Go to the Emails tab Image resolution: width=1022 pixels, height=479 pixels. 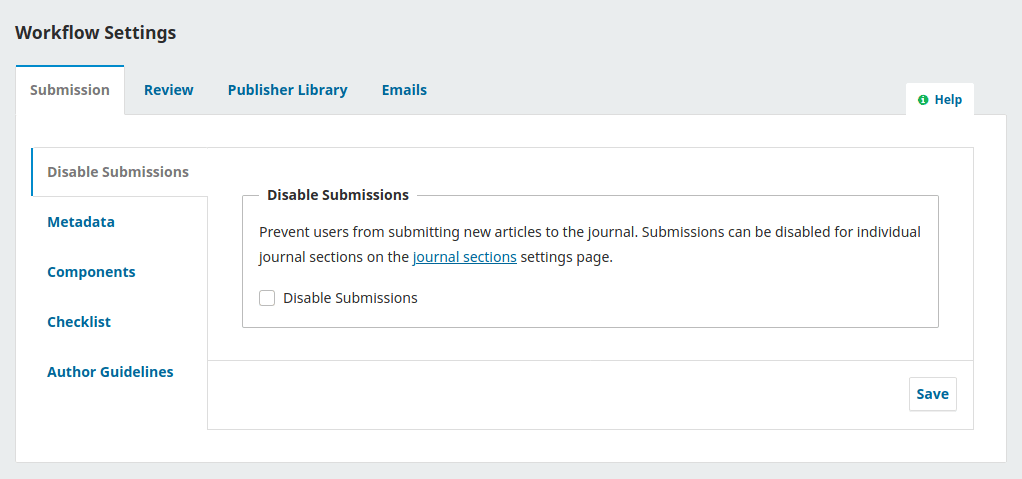(x=404, y=90)
